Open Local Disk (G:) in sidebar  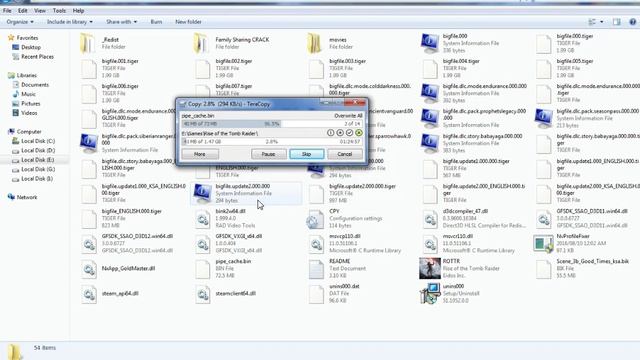[x=33, y=169]
